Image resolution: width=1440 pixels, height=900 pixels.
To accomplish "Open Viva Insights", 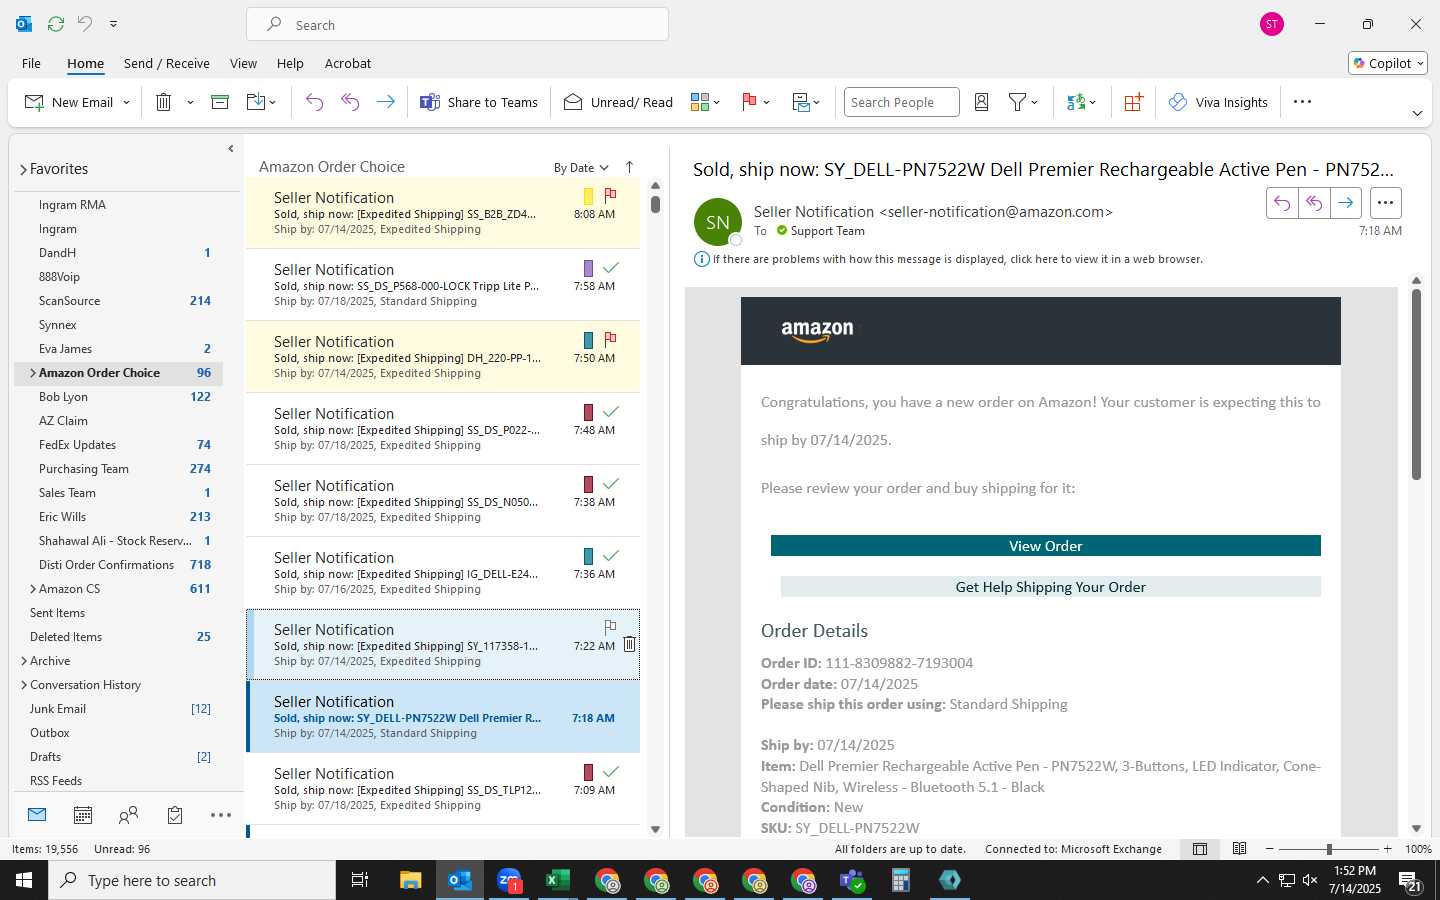I will pyautogui.click(x=1218, y=102).
